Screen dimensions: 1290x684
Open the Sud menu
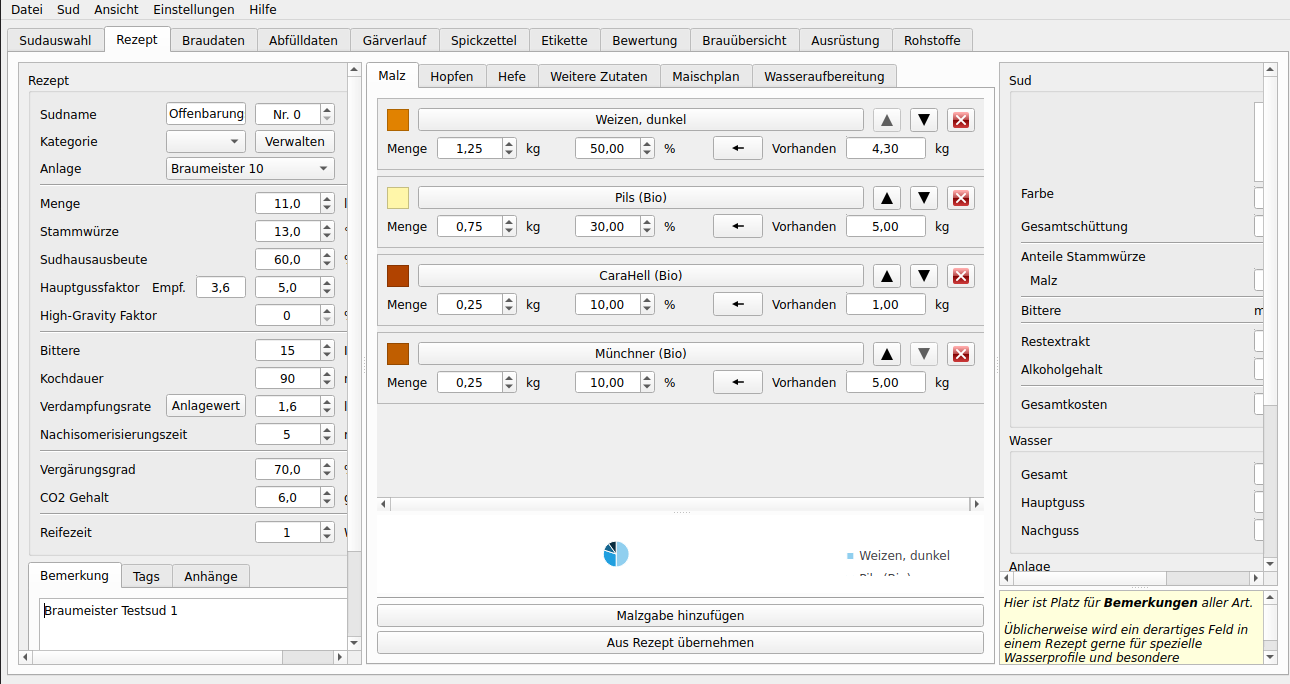(x=68, y=9)
